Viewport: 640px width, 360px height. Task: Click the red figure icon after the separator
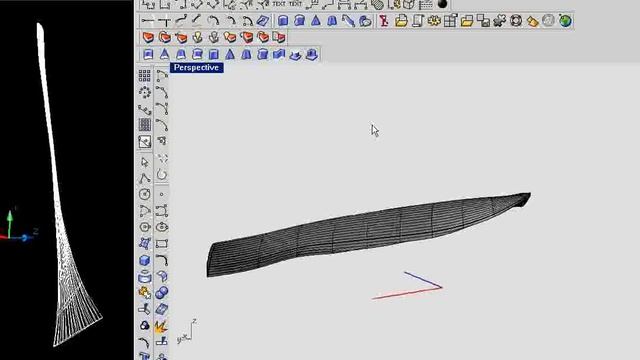(384, 21)
